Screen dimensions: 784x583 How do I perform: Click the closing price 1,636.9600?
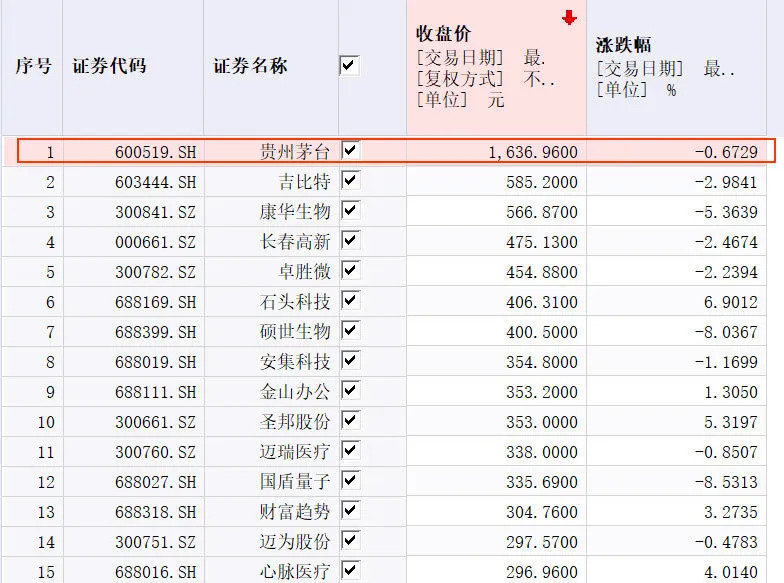(x=533, y=152)
